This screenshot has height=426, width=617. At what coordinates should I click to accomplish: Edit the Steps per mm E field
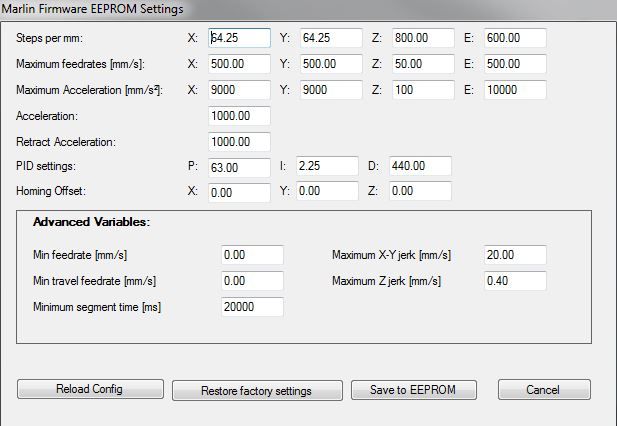515,38
